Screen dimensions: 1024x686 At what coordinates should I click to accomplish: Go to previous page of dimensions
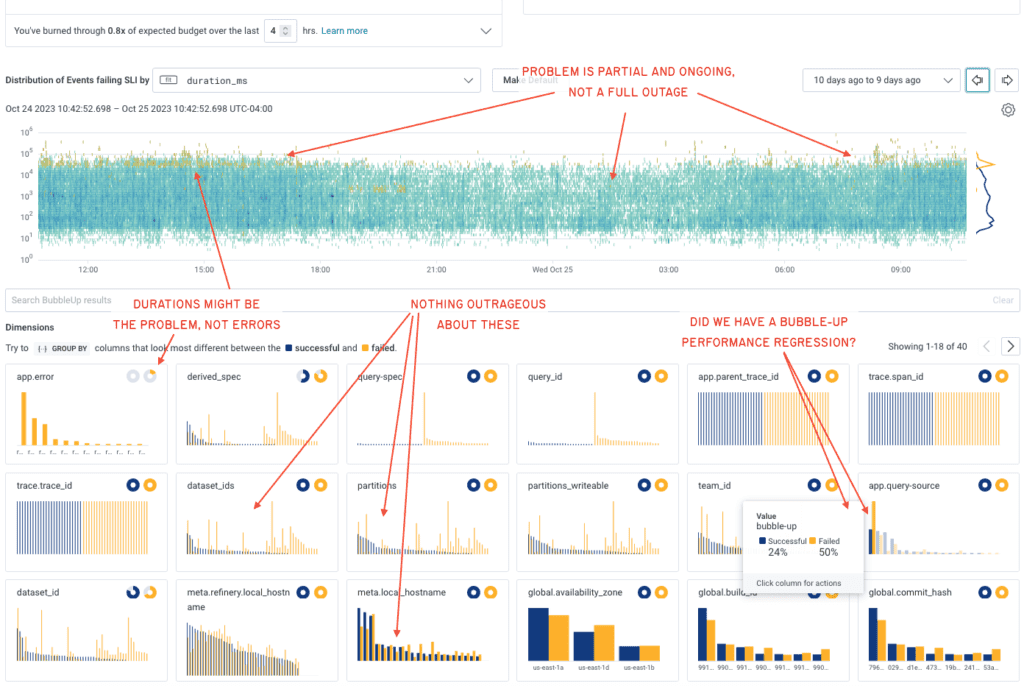point(986,346)
